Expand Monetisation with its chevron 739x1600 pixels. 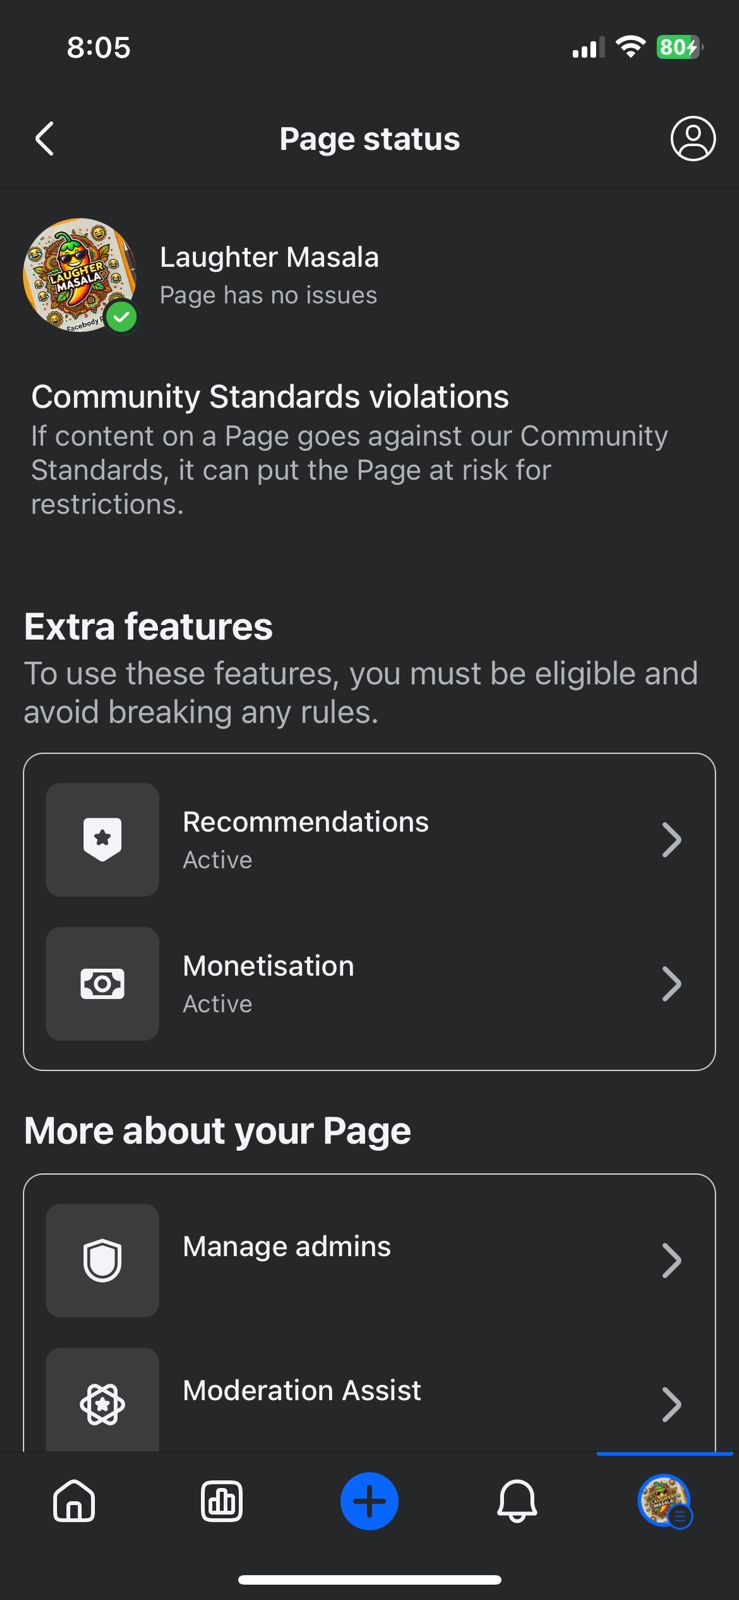[x=671, y=984]
